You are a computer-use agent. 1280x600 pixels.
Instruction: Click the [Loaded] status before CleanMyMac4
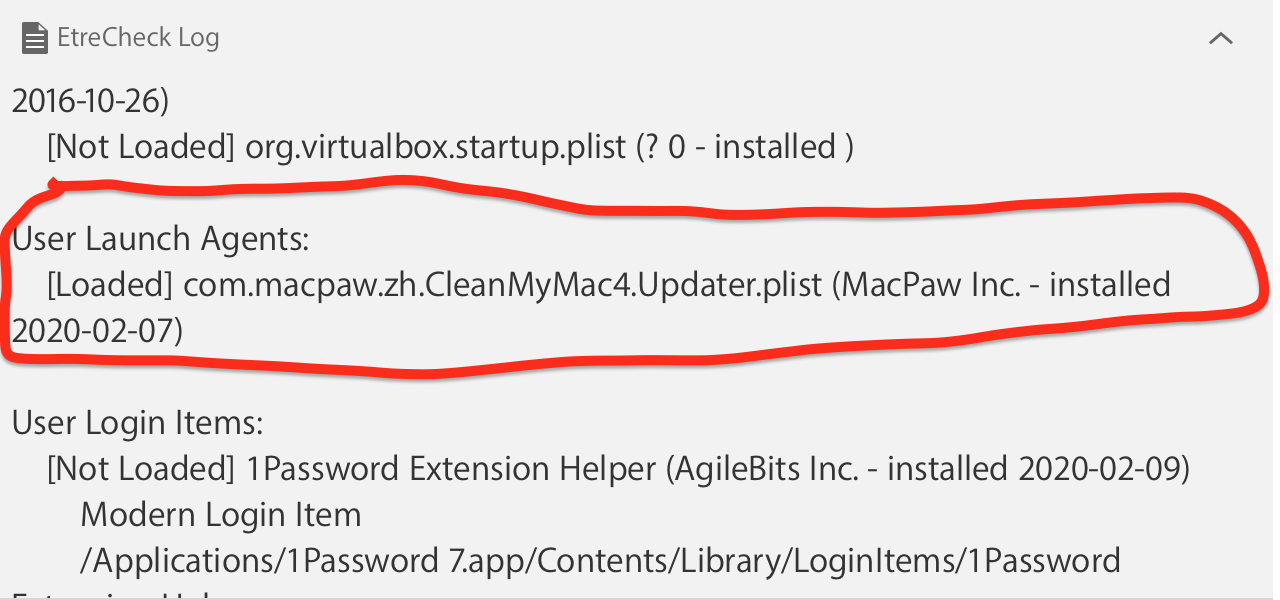111,285
